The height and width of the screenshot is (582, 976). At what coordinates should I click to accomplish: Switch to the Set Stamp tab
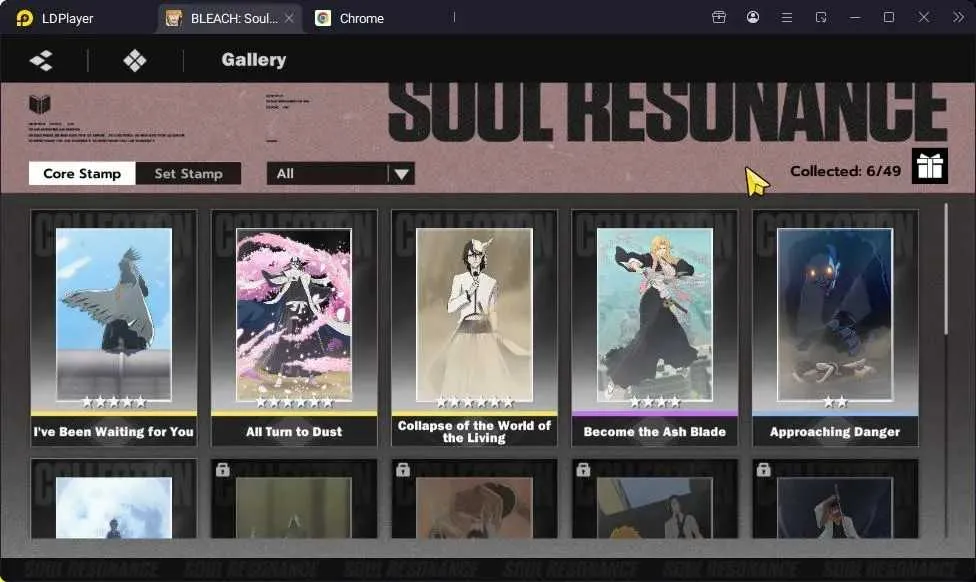189,174
